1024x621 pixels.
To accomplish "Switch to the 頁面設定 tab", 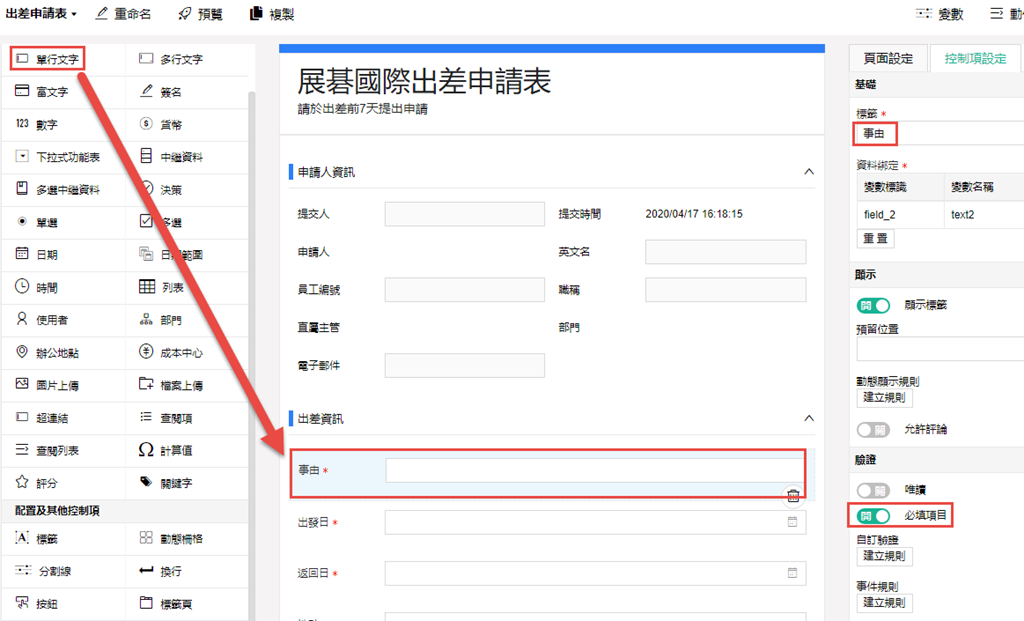I will click(x=888, y=59).
